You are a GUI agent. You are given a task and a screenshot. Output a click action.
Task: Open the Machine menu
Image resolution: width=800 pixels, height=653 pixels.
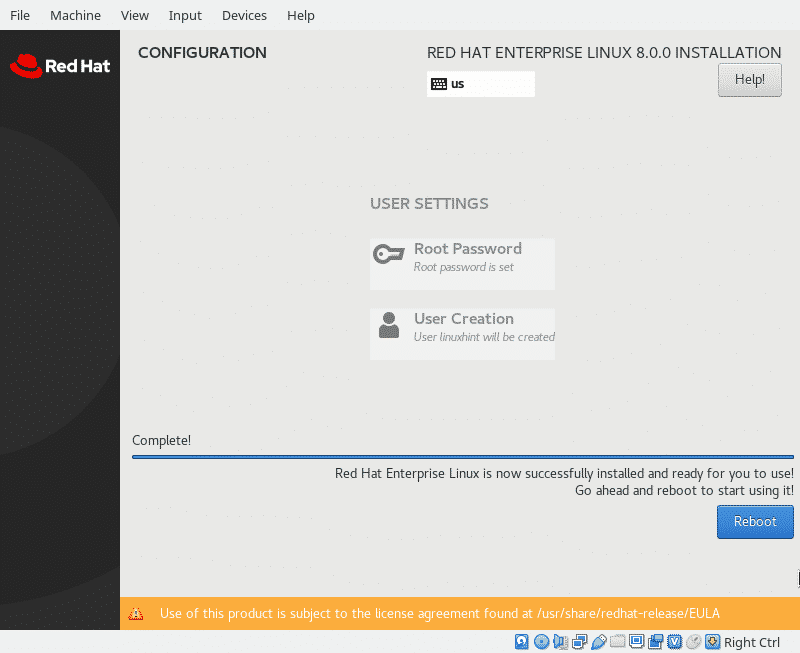point(75,15)
